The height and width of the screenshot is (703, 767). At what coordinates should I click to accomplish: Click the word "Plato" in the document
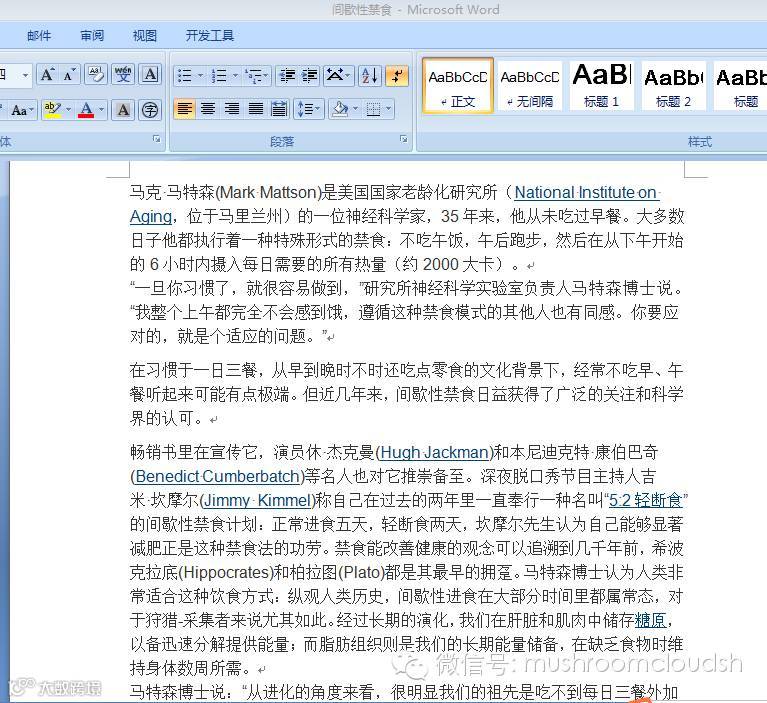pyautogui.click(x=361, y=572)
